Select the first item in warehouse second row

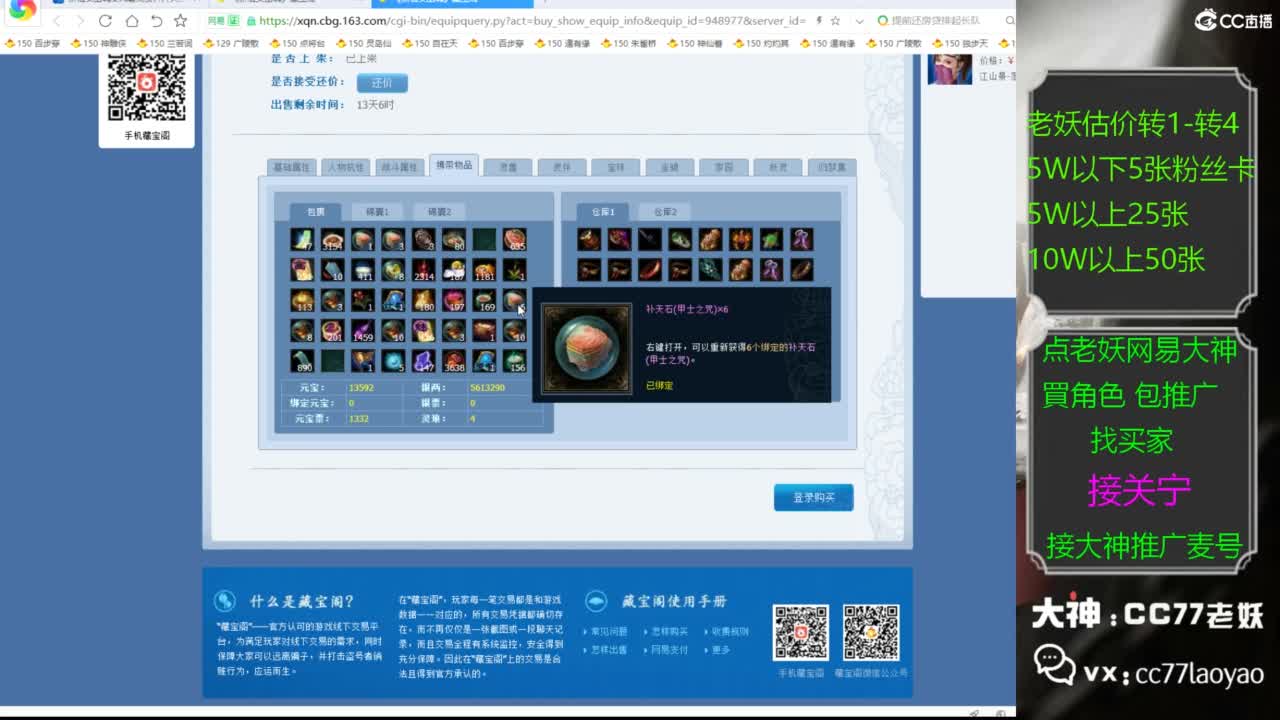point(589,269)
